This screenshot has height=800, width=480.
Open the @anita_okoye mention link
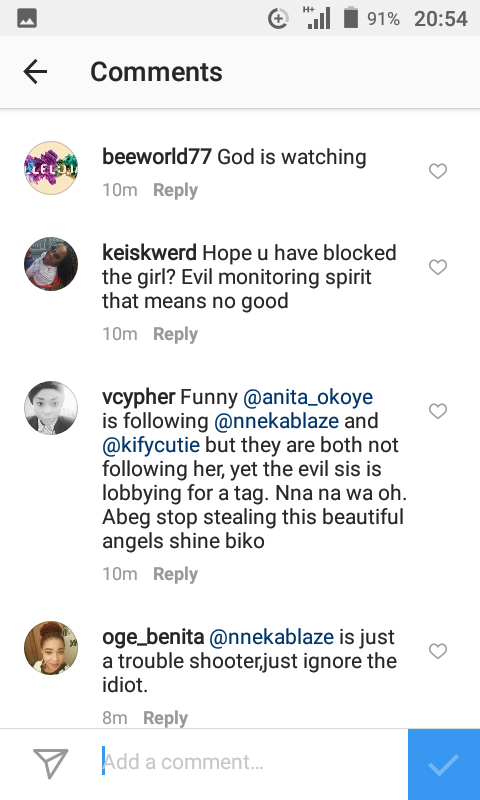(308, 397)
